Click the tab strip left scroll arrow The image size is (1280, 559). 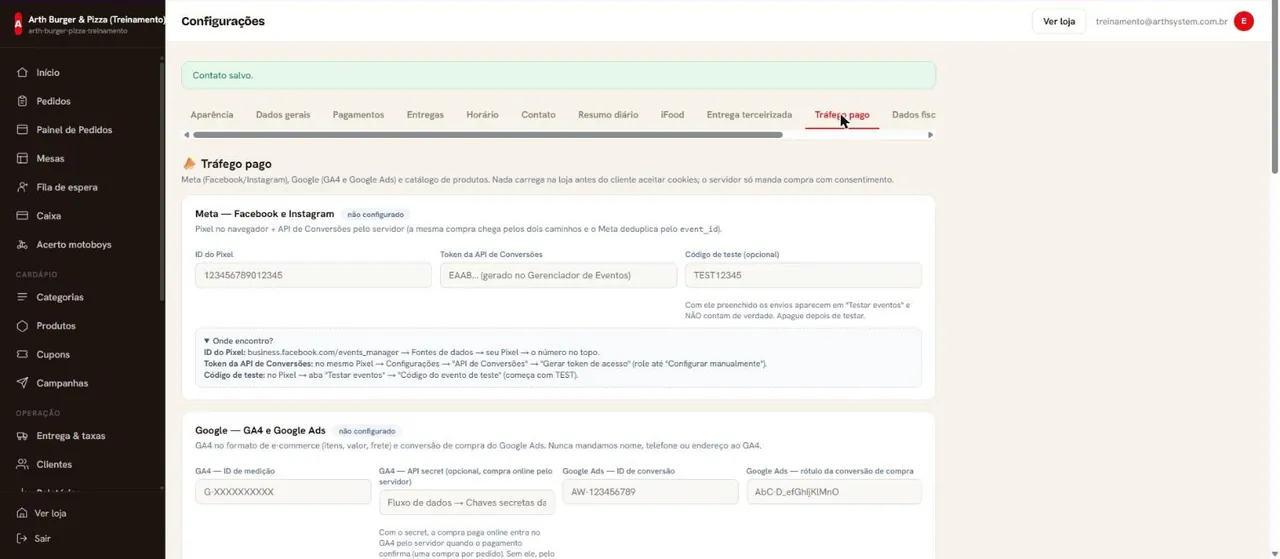click(186, 135)
